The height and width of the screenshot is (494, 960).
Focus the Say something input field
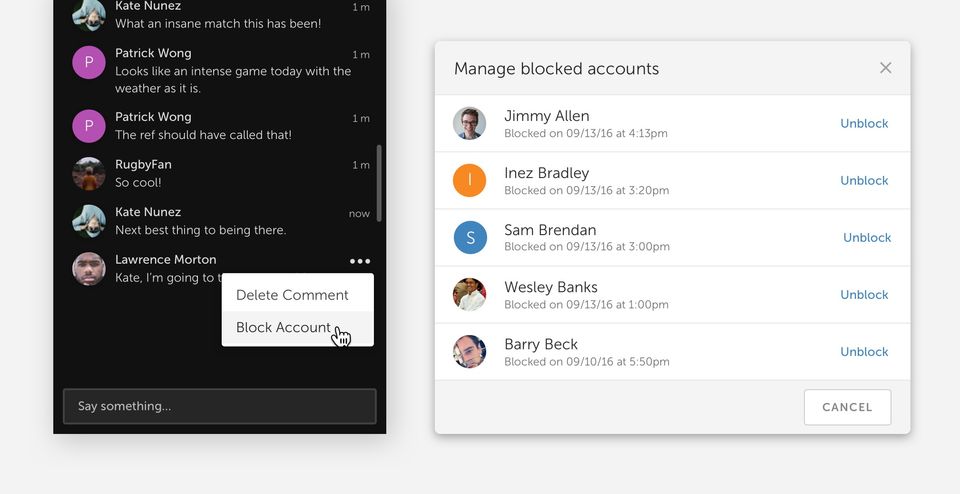(219, 406)
